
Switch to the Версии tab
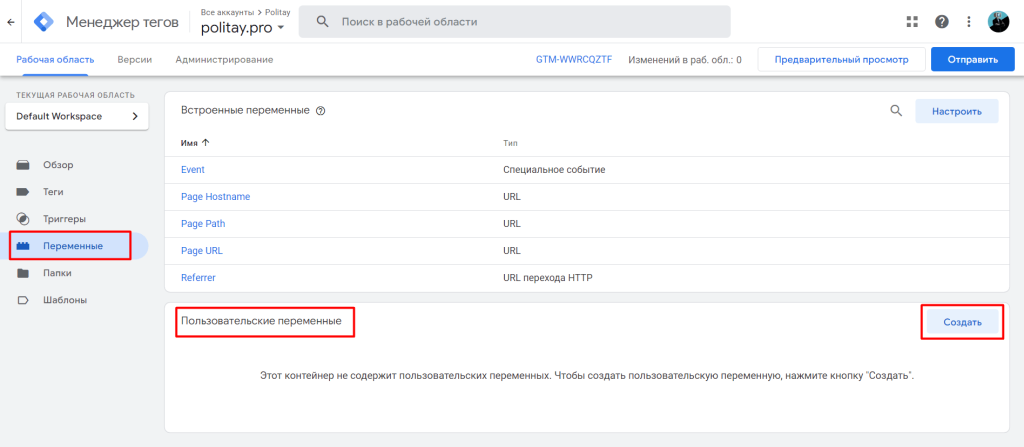tap(135, 59)
